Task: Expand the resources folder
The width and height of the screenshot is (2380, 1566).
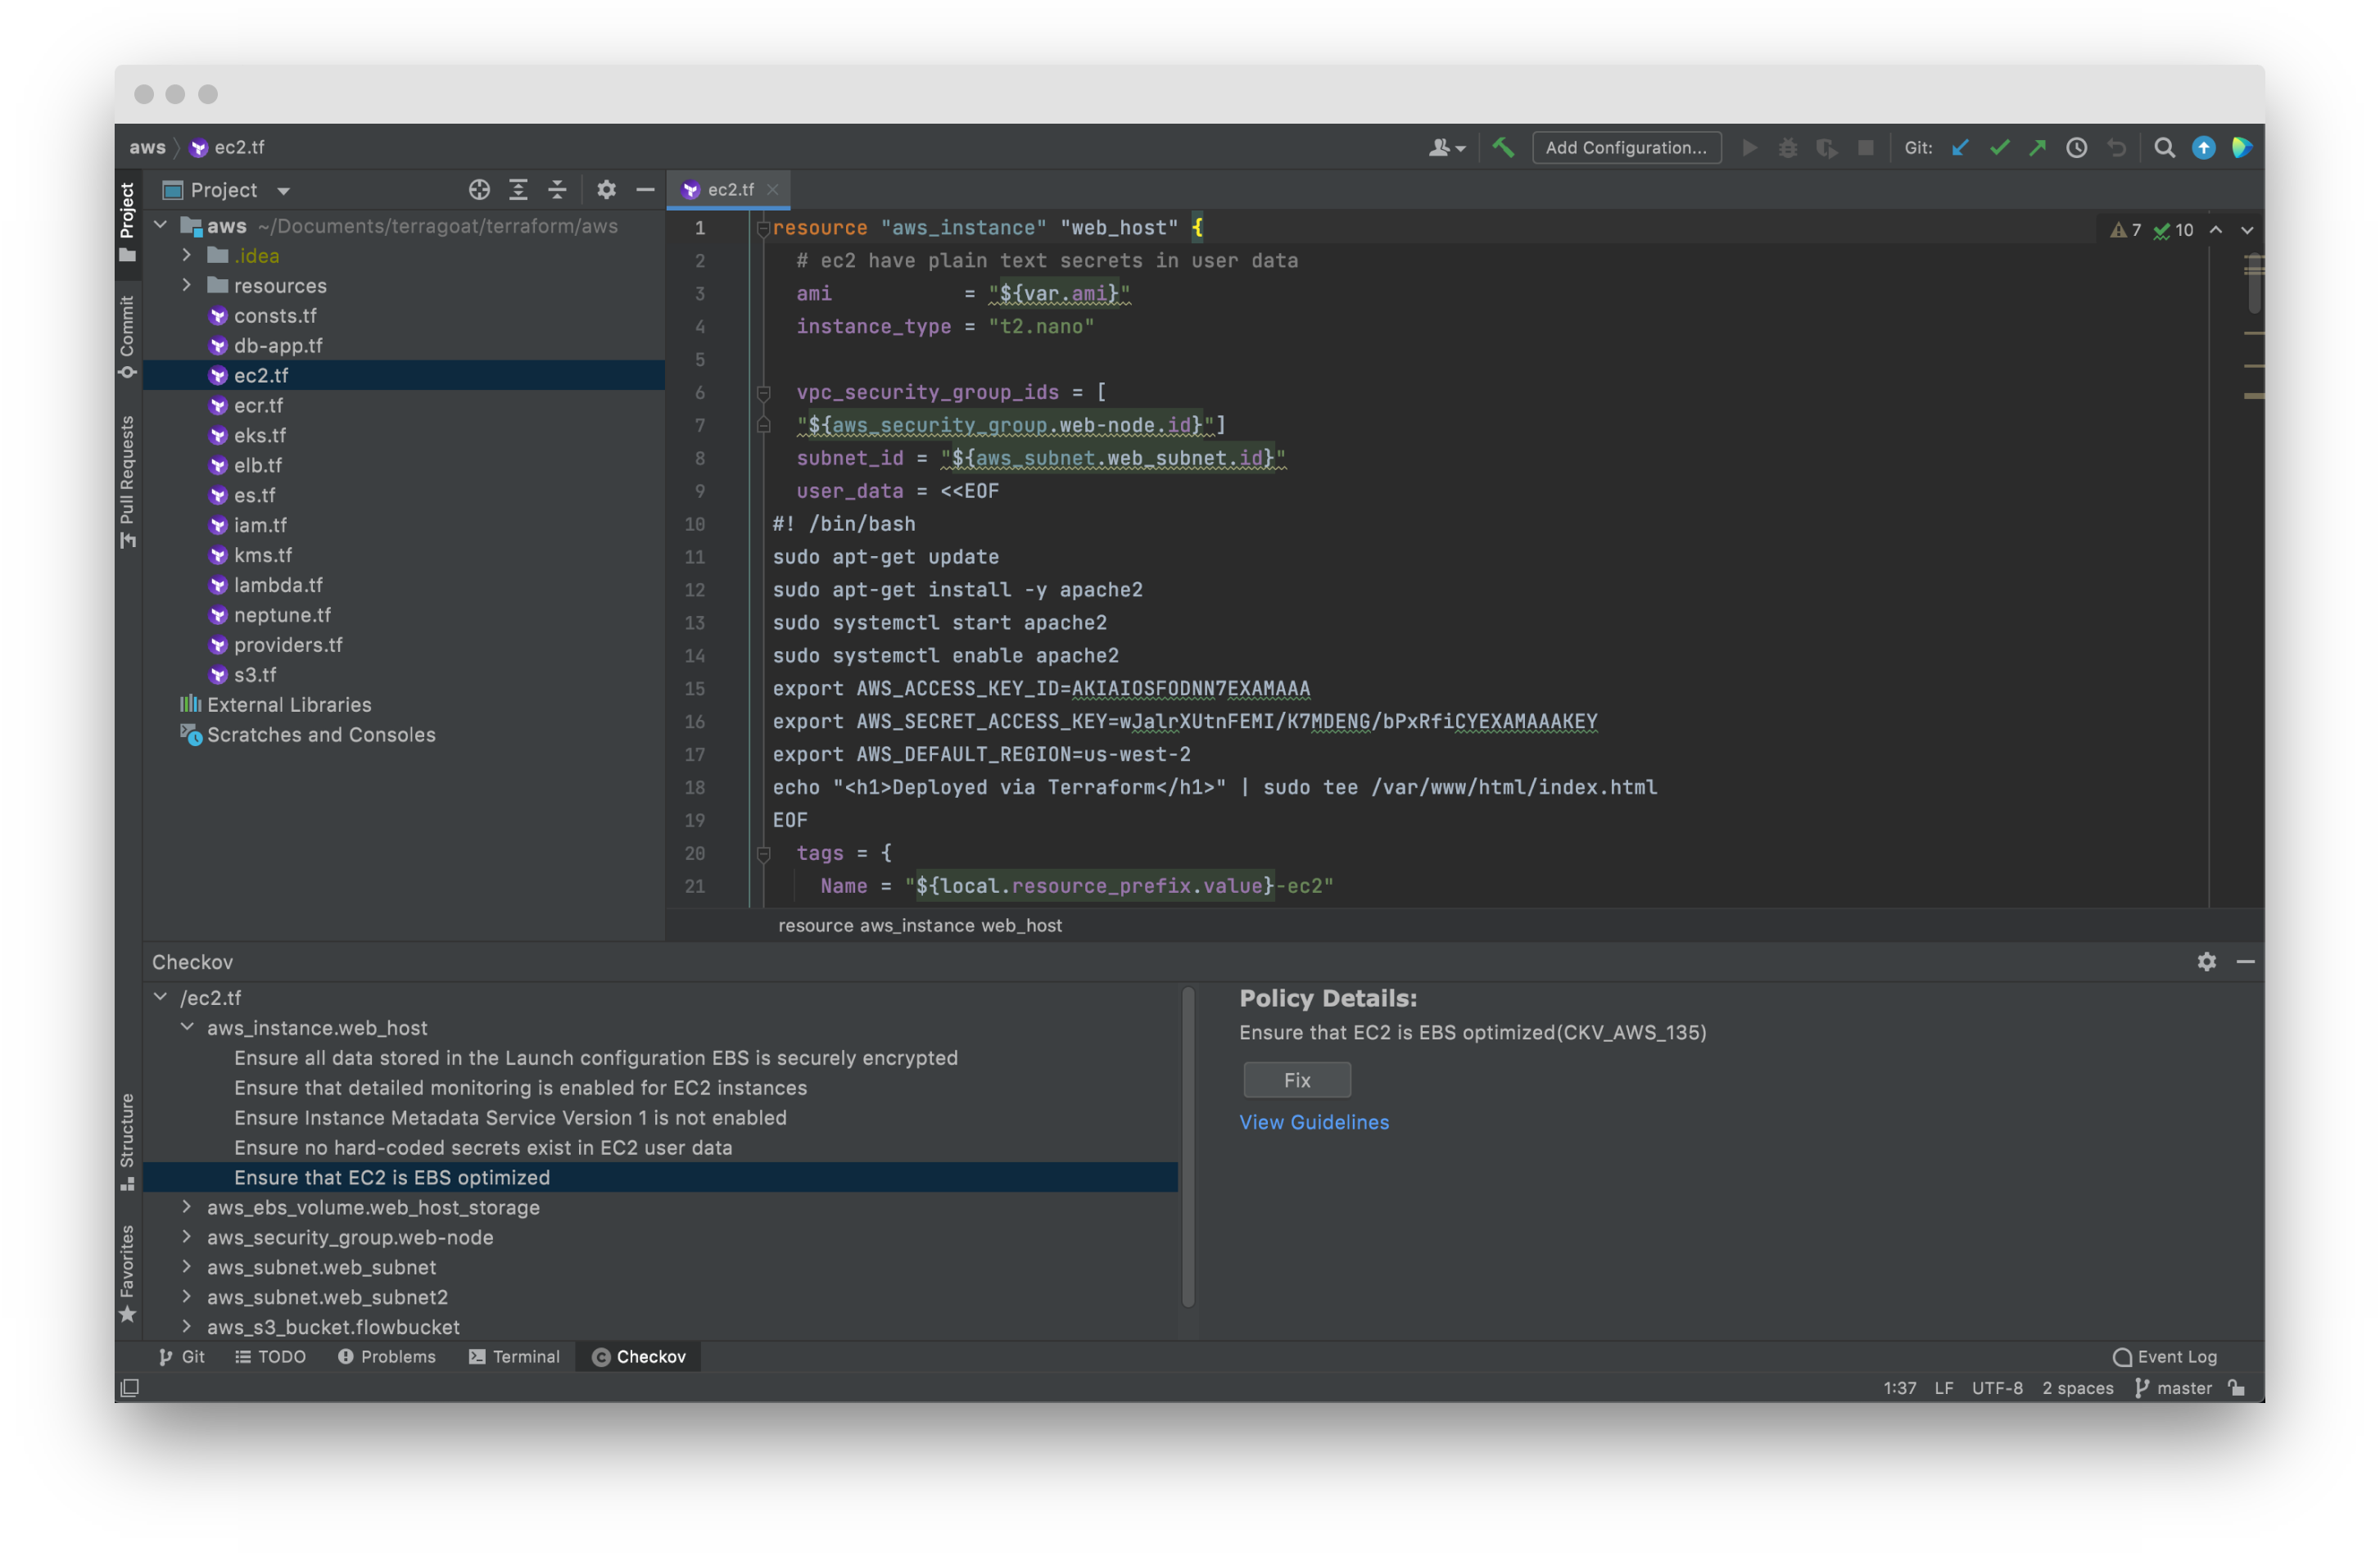Action: point(187,286)
